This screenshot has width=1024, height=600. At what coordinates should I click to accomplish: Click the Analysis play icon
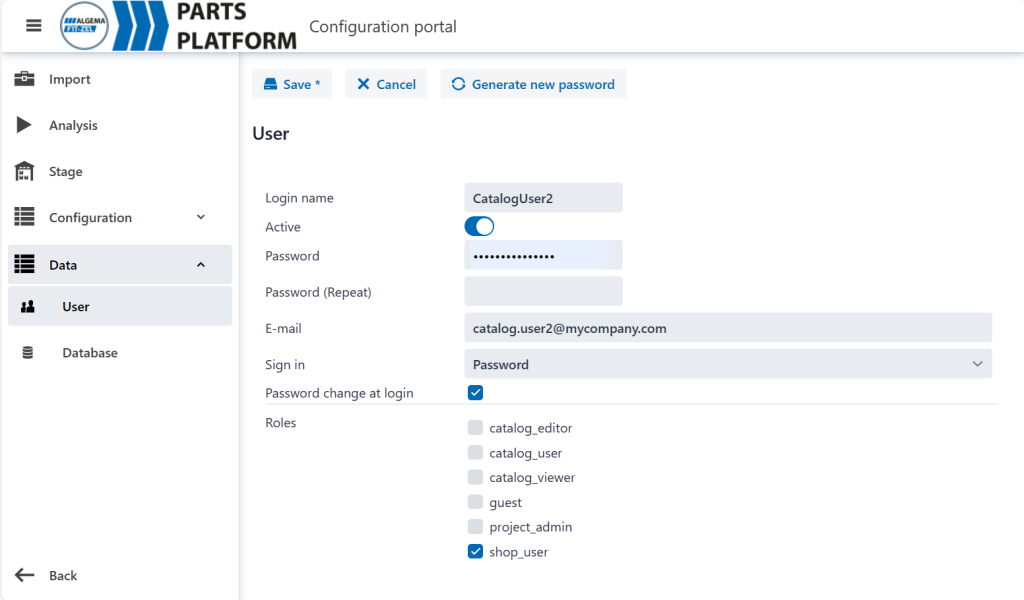[x=25, y=125]
